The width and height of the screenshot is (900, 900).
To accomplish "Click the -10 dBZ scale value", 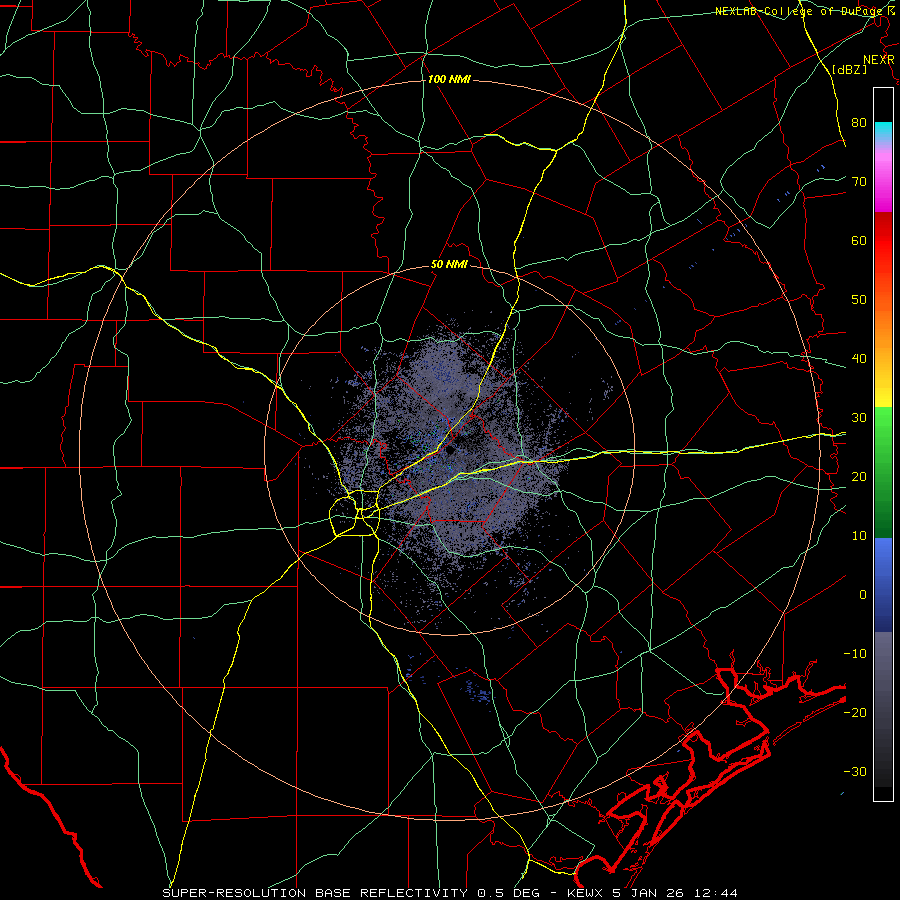I will [x=855, y=654].
